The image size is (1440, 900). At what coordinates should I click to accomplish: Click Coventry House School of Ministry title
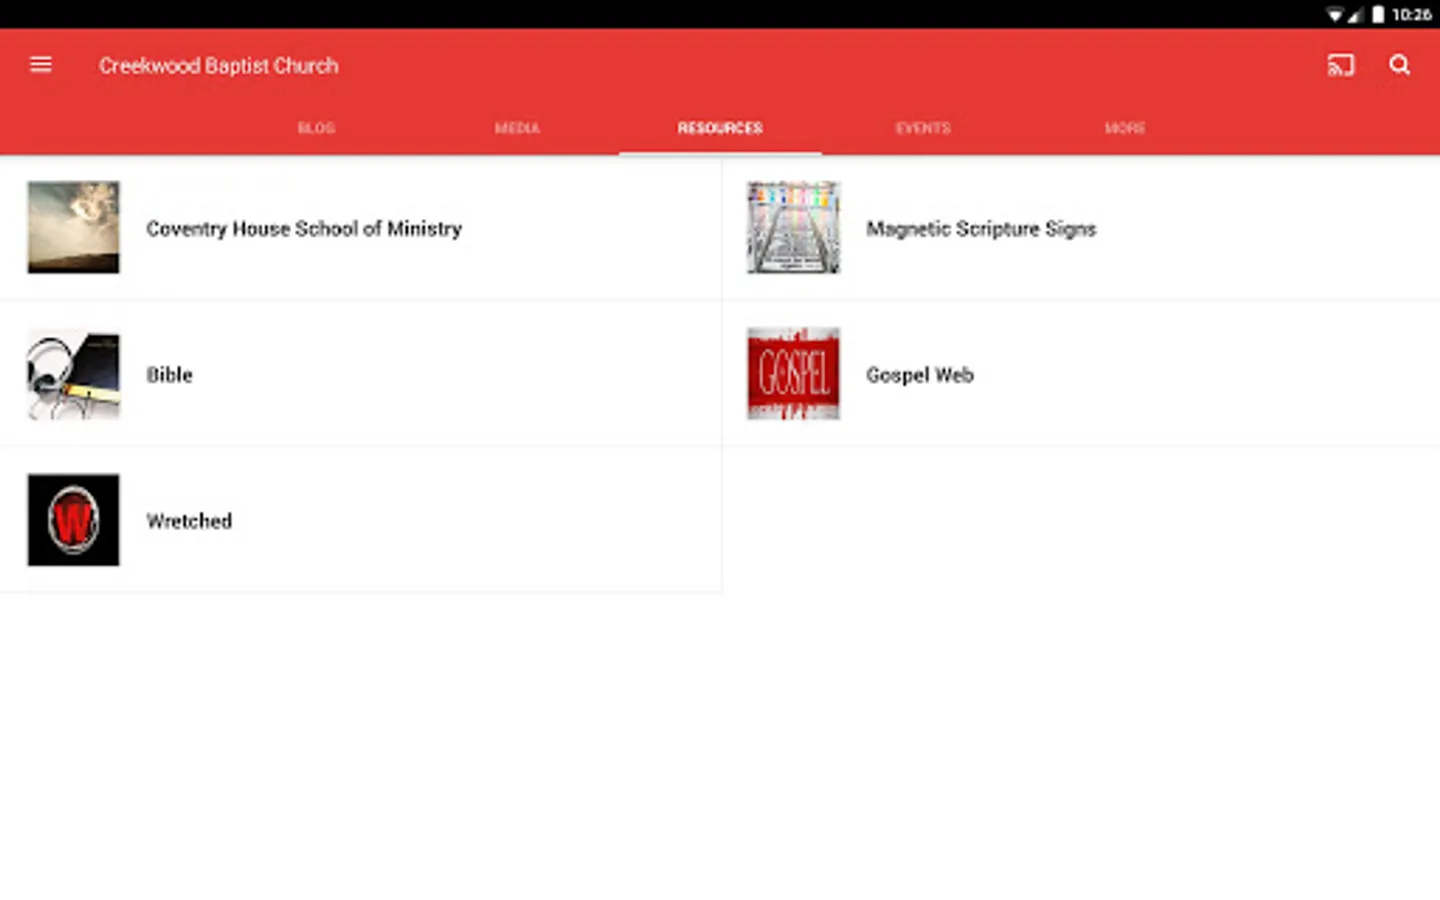(304, 229)
